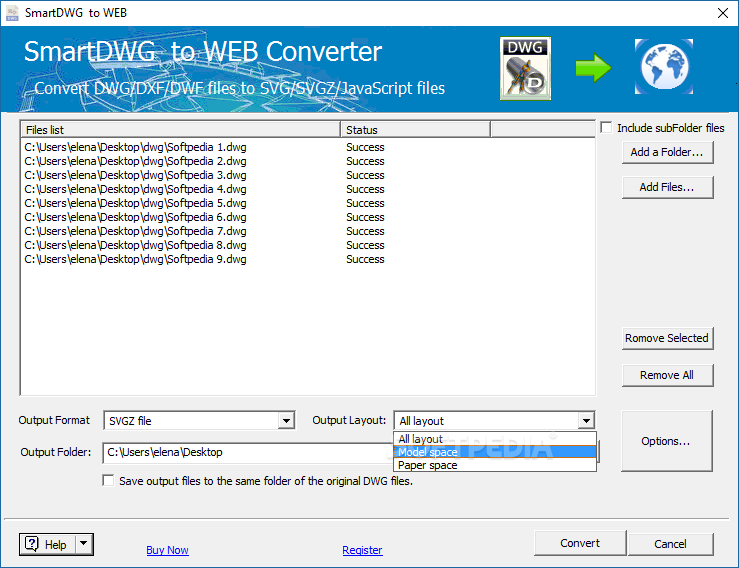Viewport: 739px width, 568px height.
Task: Select Softpedia 5.dwg in files list
Action: tap(135, 203)
